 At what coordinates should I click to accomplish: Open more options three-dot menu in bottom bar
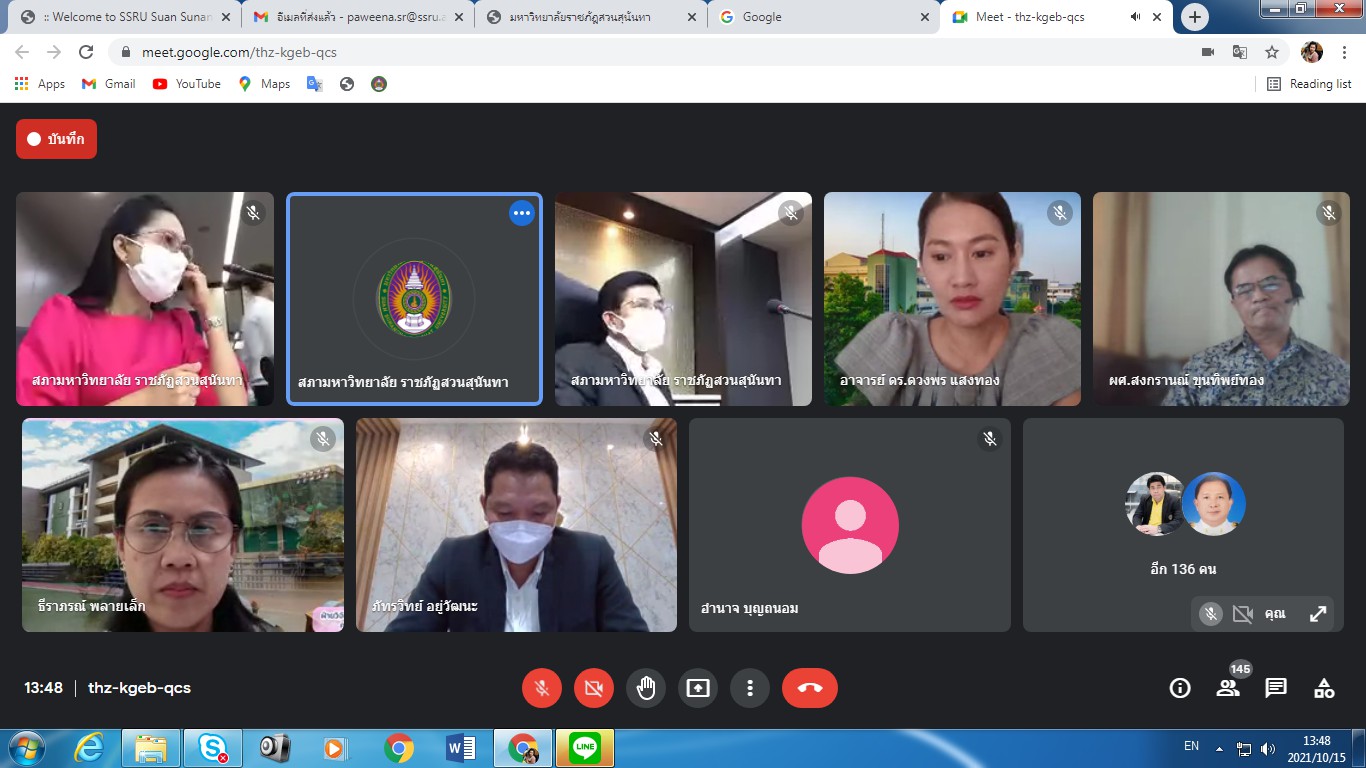click(x=750, y=688)
